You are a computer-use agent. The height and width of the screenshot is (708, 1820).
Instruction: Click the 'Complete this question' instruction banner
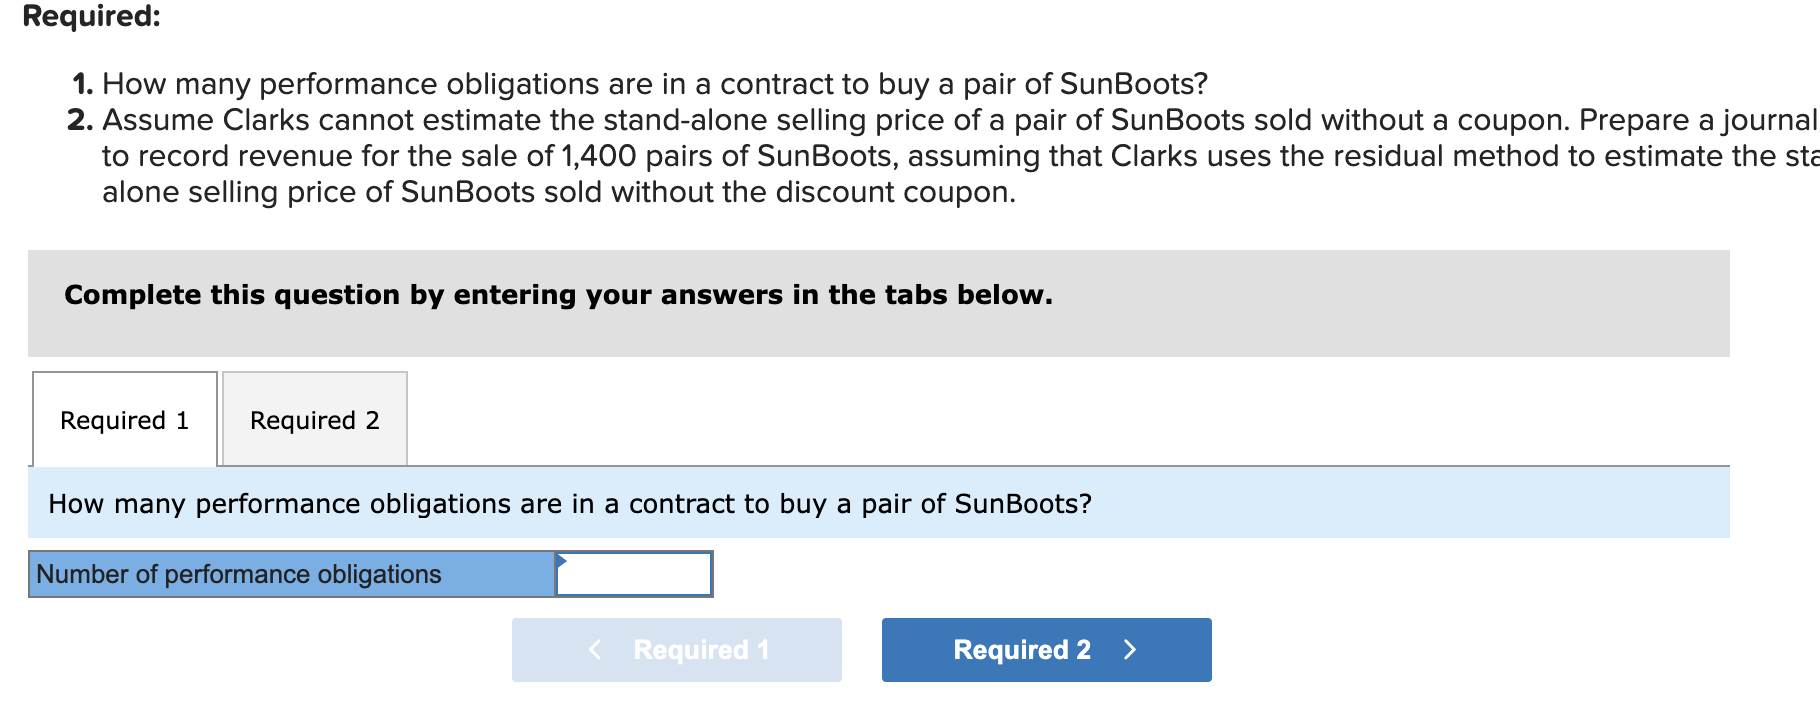click(x=558, y=295)
